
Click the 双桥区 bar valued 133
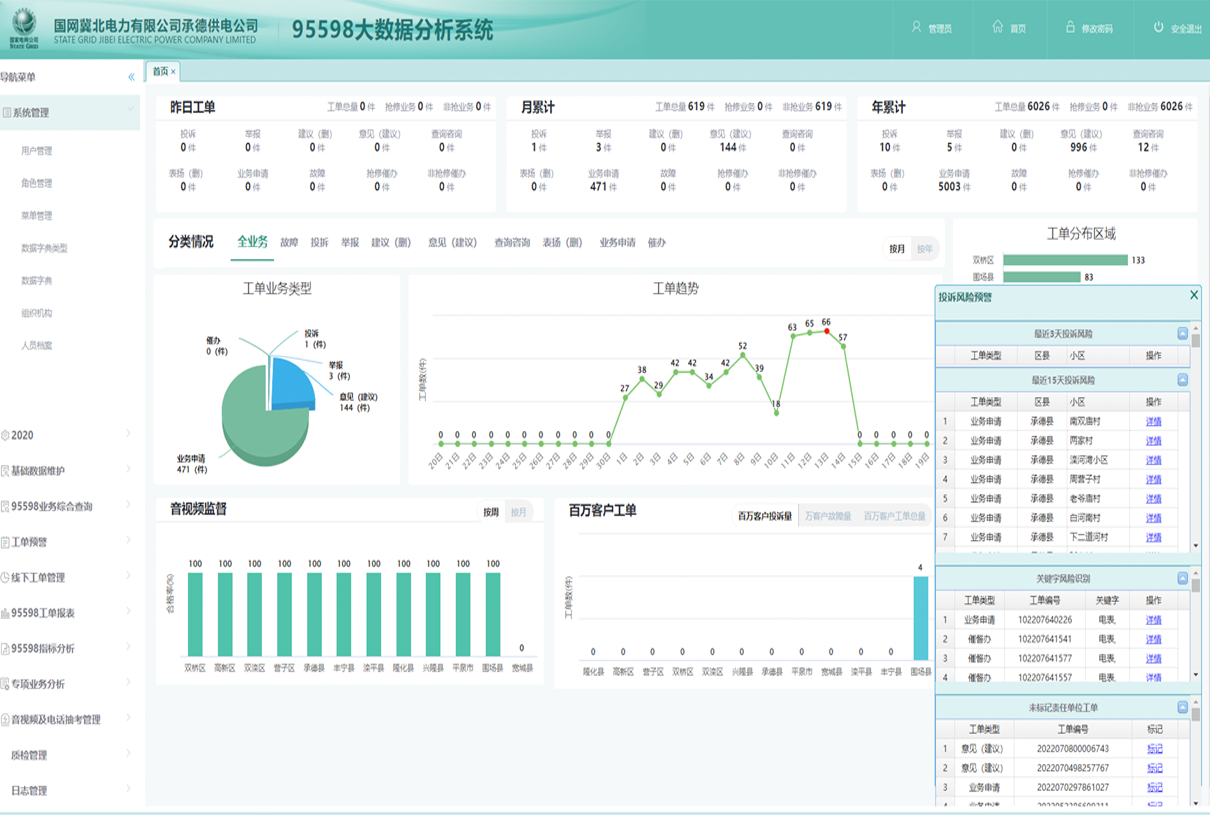(x=1064, y=260)
